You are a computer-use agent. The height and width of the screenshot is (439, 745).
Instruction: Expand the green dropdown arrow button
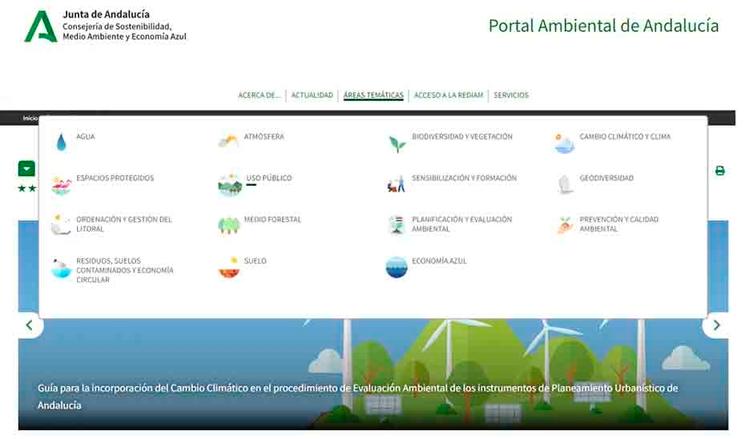[x=27, y=169]
